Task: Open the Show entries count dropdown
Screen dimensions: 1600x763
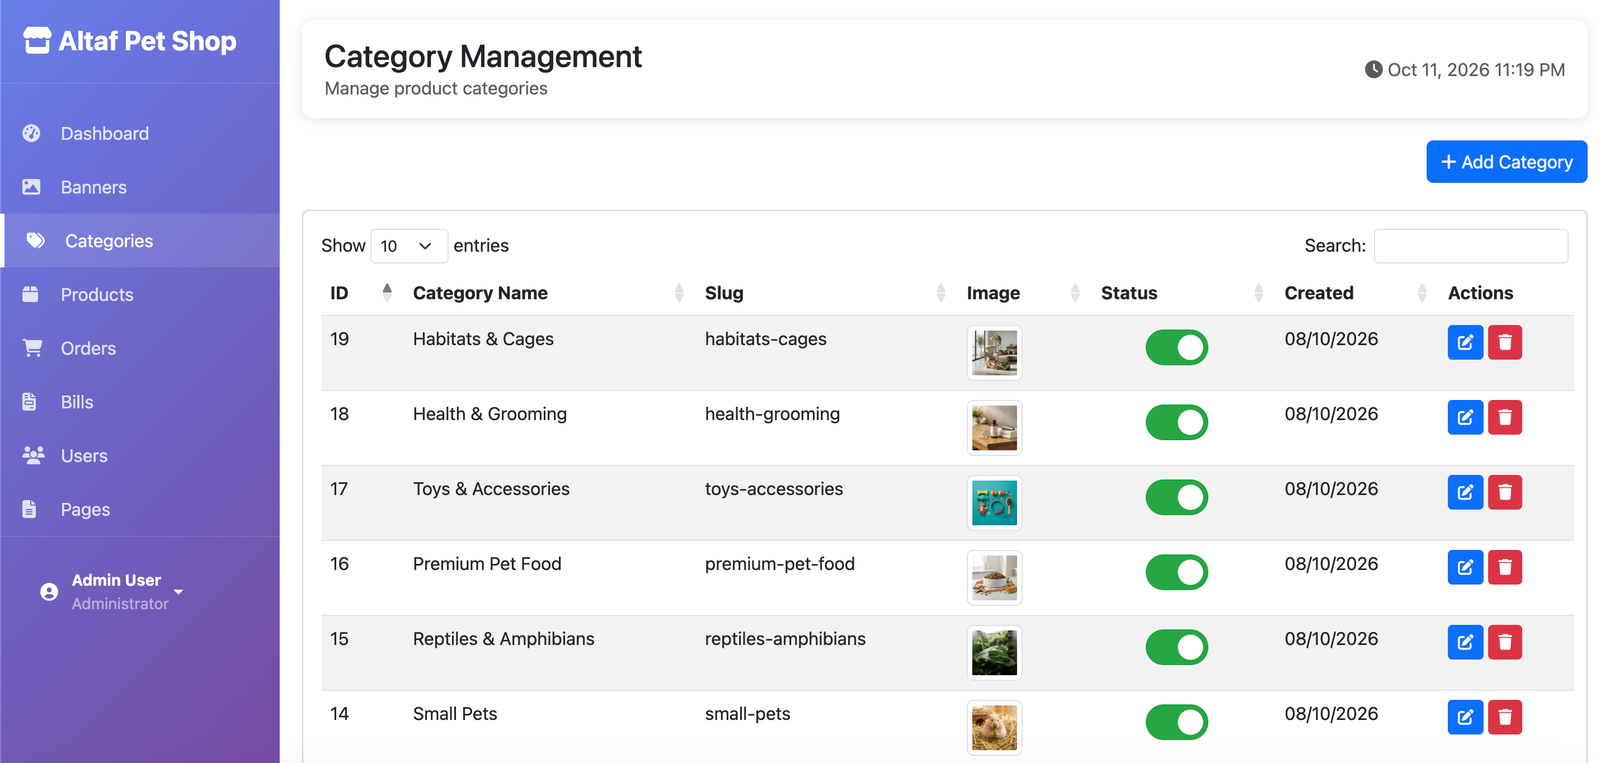Action: tap(408, 246)
